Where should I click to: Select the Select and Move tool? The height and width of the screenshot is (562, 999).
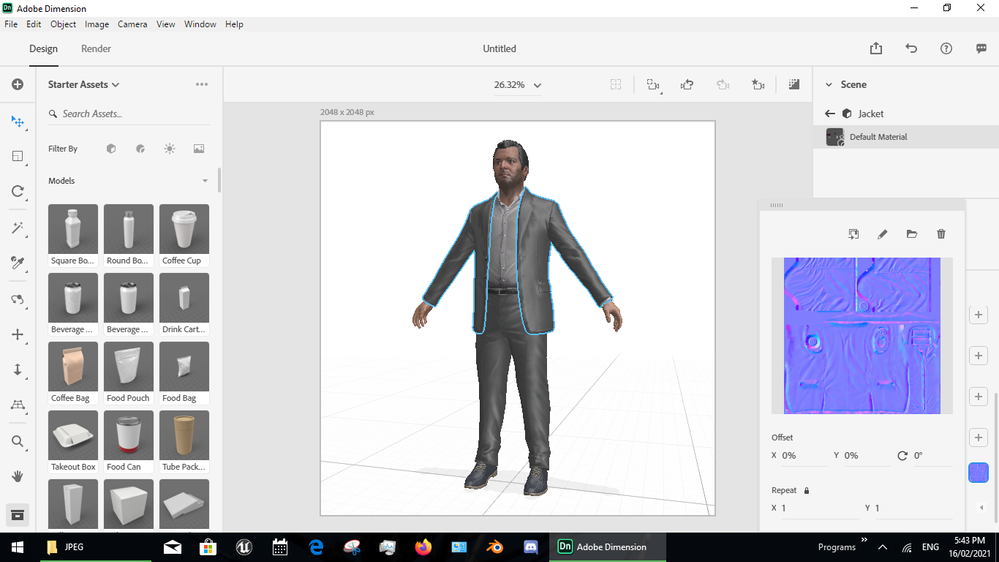[x=17, y=122]
